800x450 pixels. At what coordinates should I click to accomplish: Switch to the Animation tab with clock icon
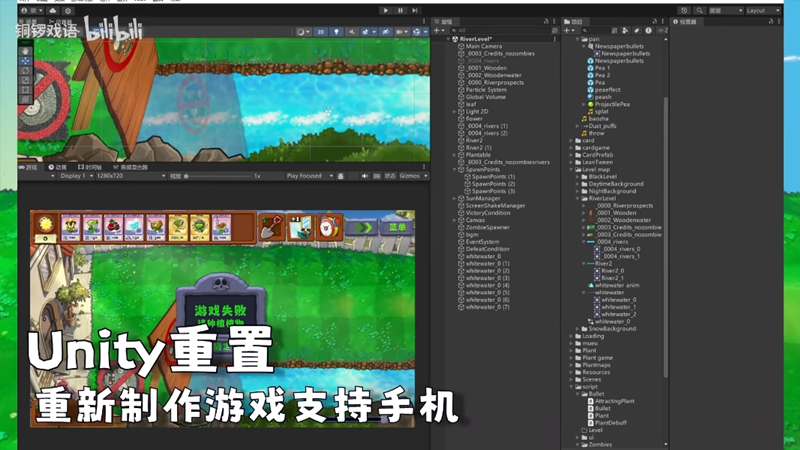pyautogui.click(x=58, y=167)
